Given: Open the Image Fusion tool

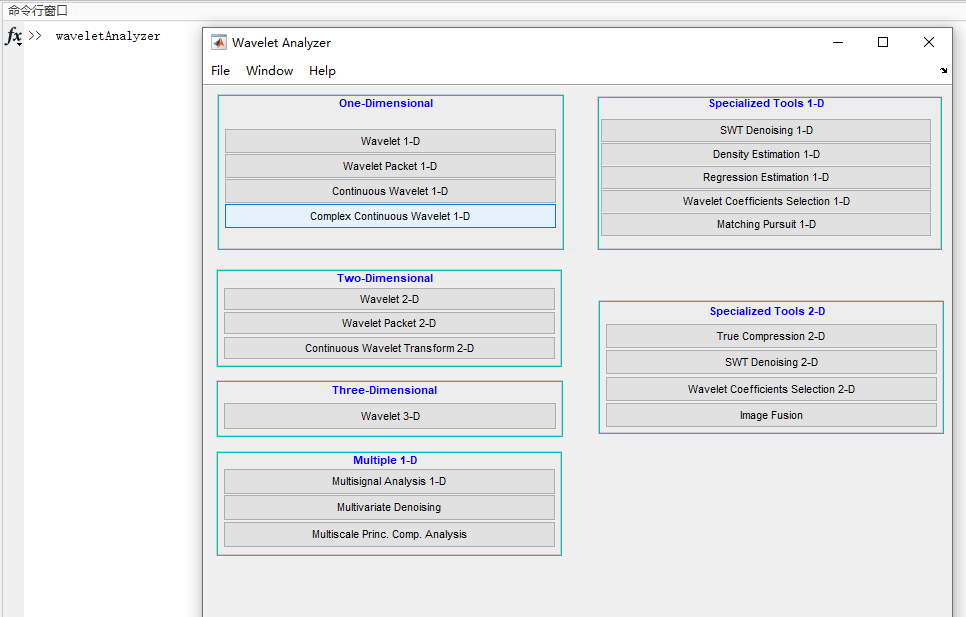Looking at the screenshot, I should (x=771, y=415).
